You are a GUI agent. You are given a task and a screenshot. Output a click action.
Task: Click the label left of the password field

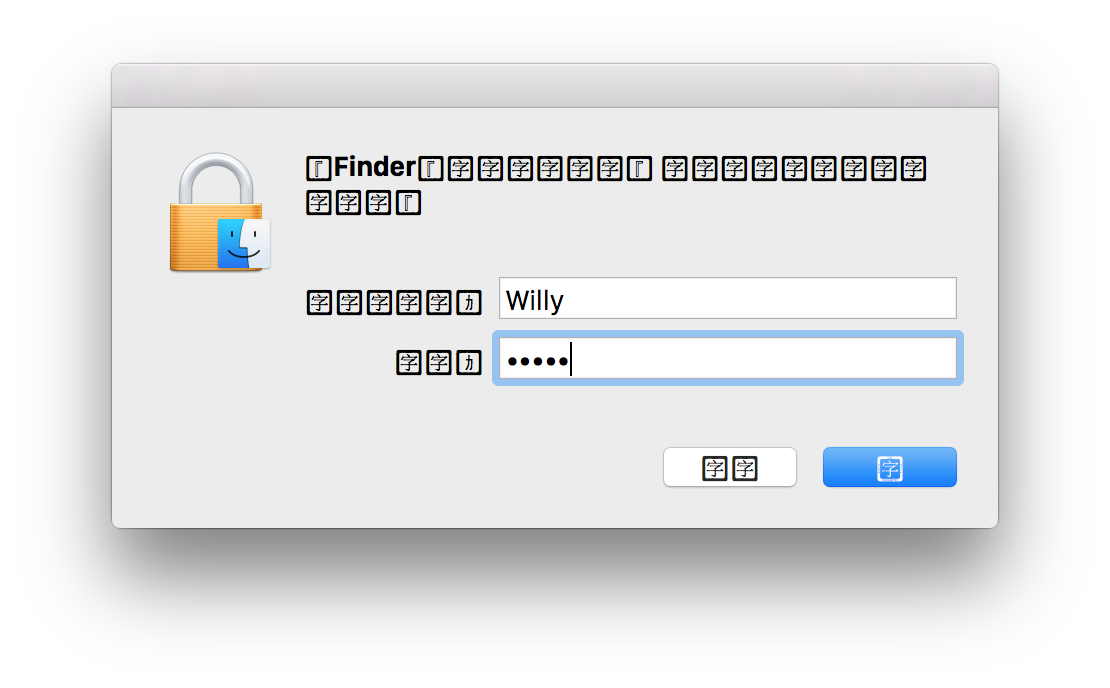click(x=439, y=362)
